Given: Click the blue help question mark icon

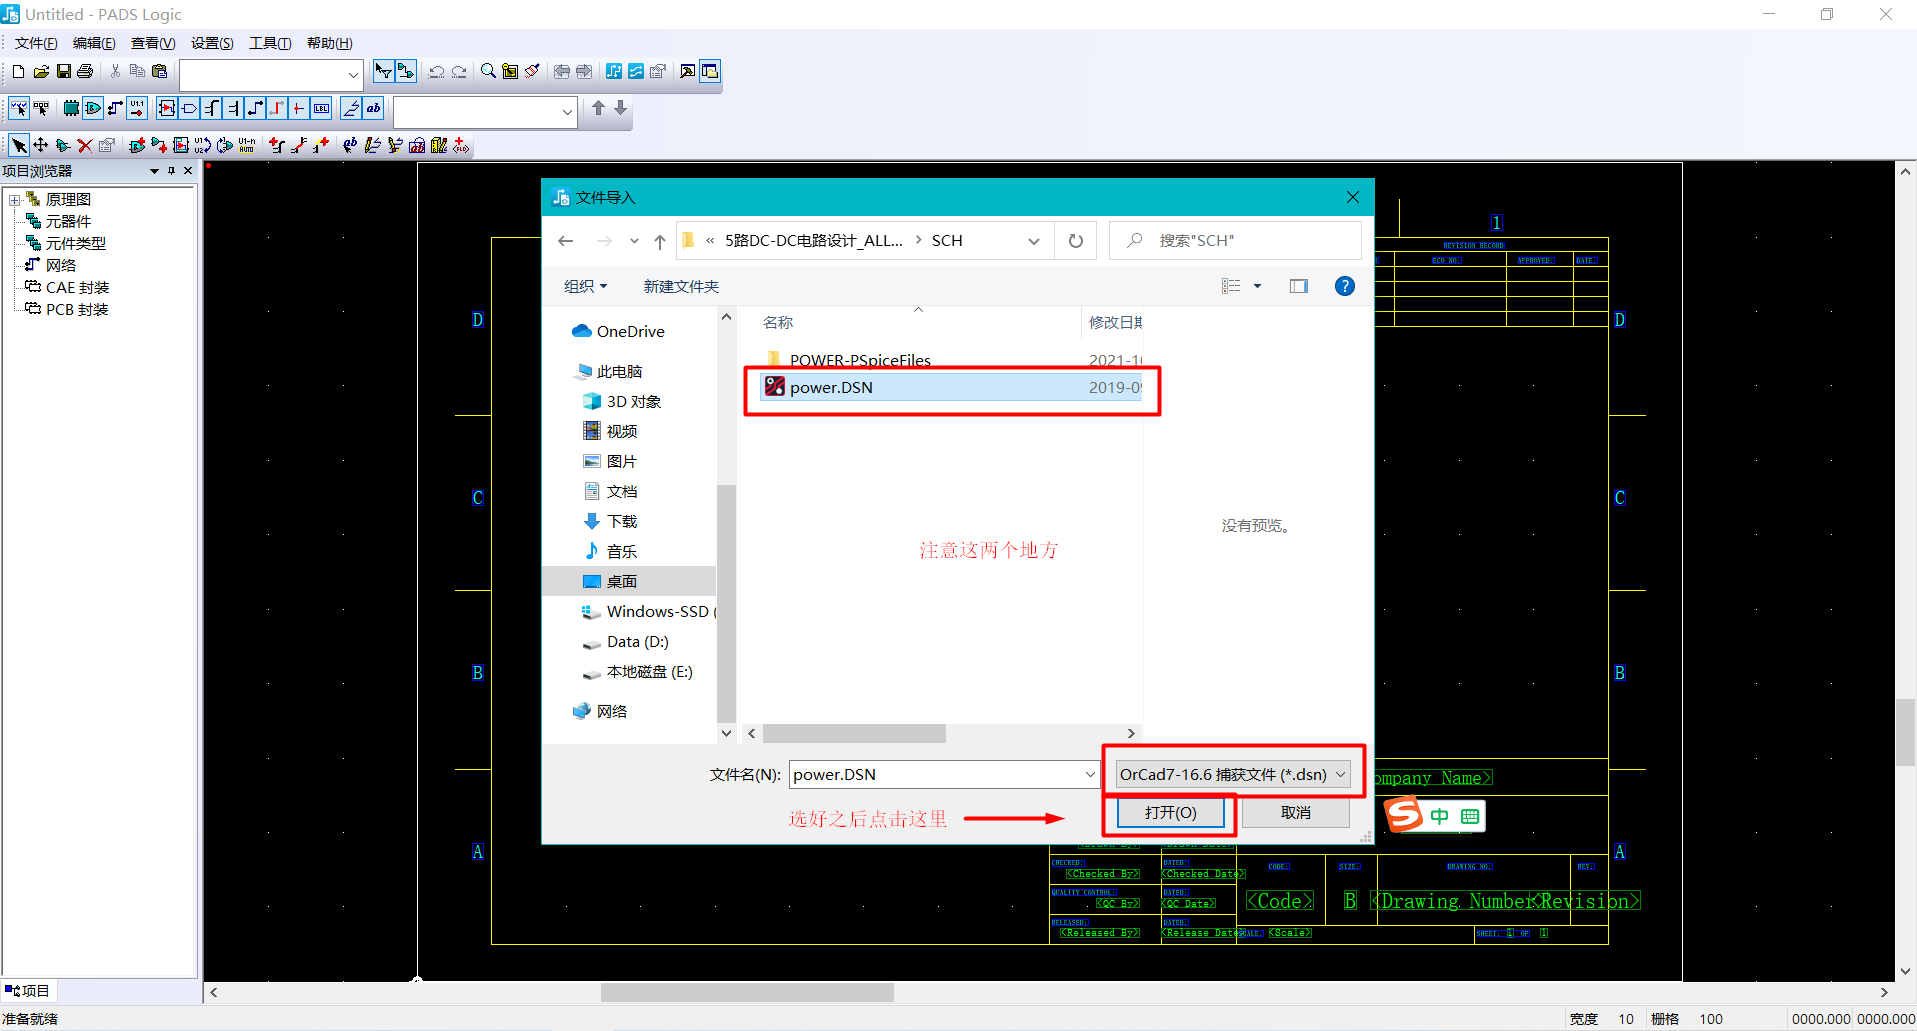Looking at the screenshot, I should (x=1345, y=287).
